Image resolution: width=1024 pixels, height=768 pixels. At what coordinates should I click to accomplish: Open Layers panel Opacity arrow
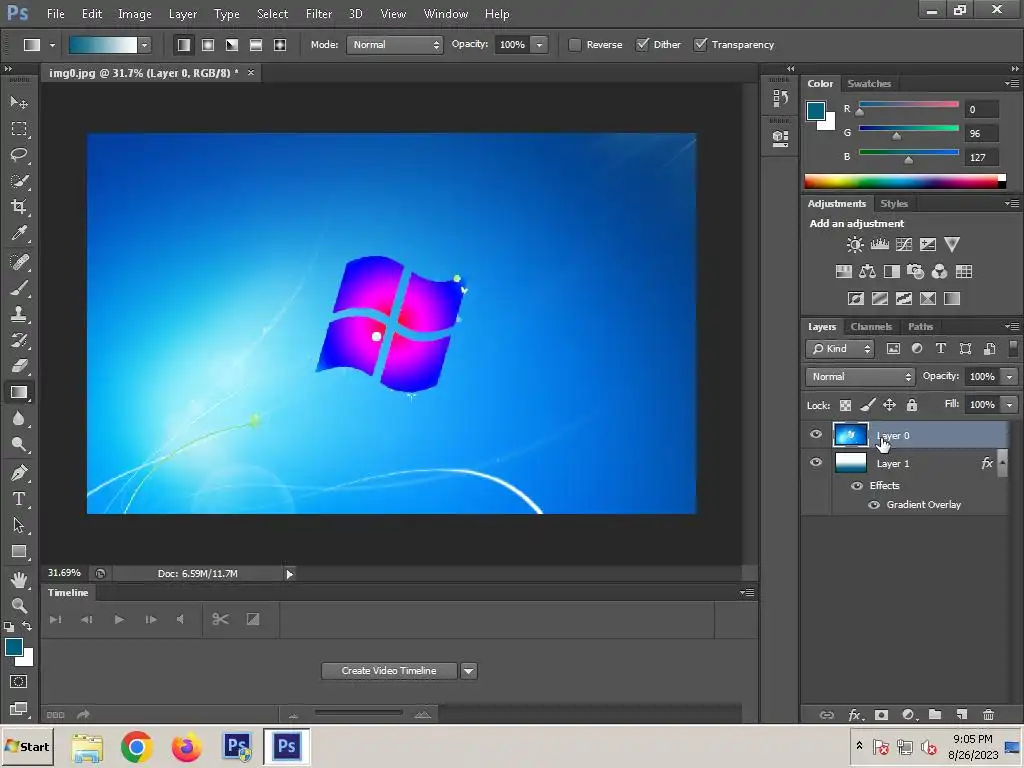point(1010,377)
